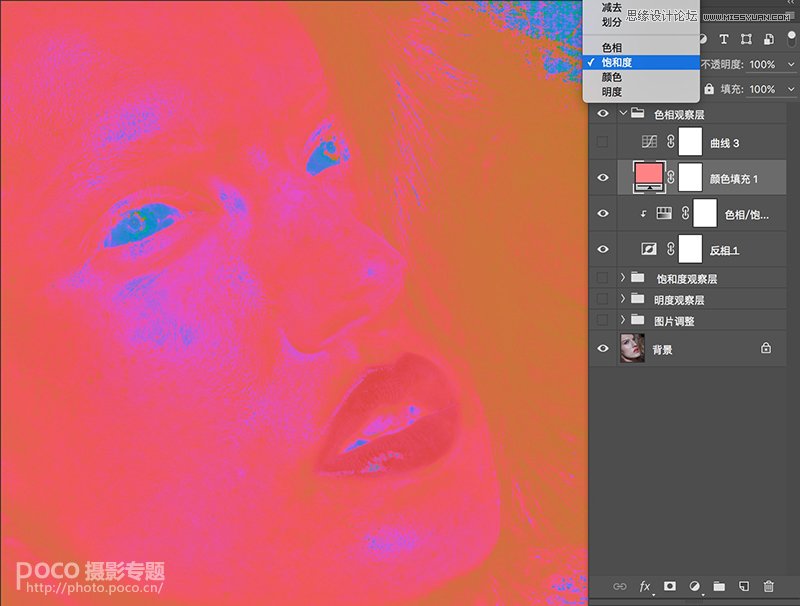Select the 颜色填充 1 layer mask

[x=690, y=178]
